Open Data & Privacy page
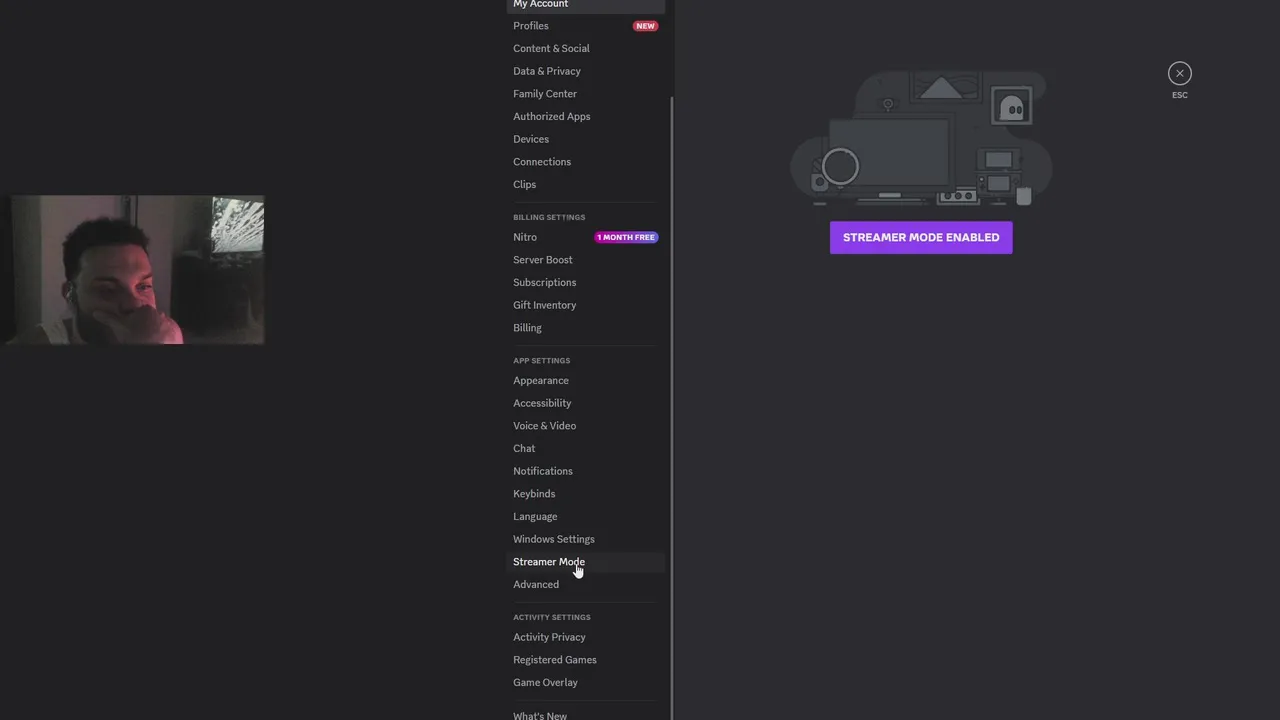 (585, 71)
